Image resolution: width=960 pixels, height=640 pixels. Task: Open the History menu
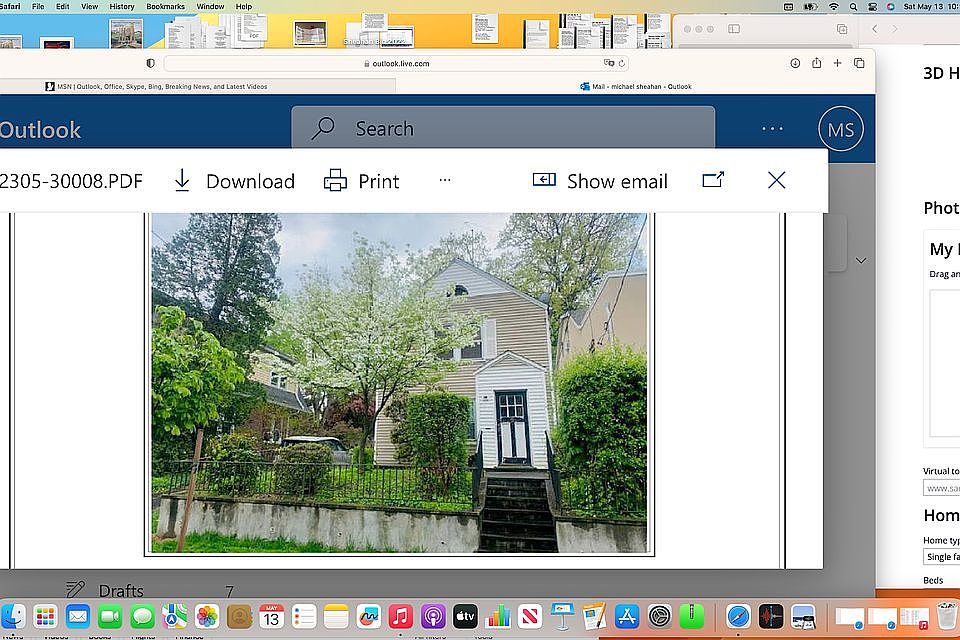[122, 6]
